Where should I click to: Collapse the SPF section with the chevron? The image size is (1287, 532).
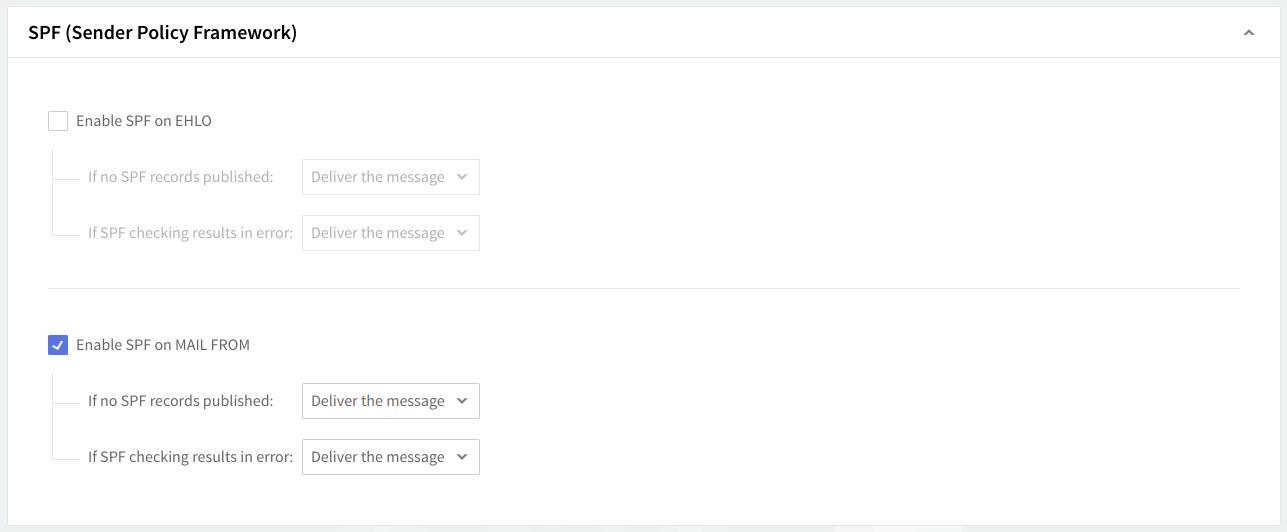point(1248,33)
